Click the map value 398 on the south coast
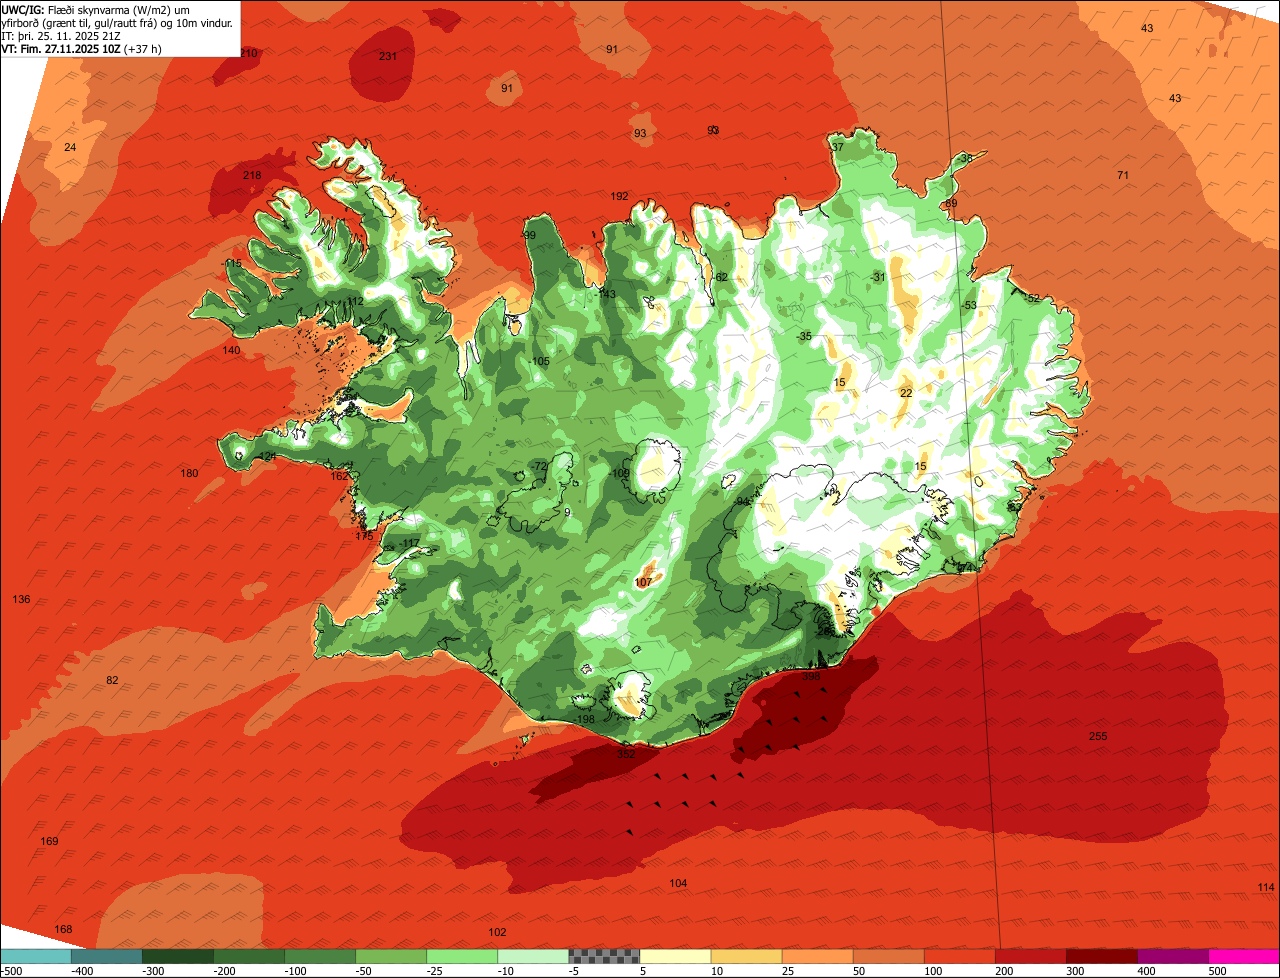 [x=811, y=676]
